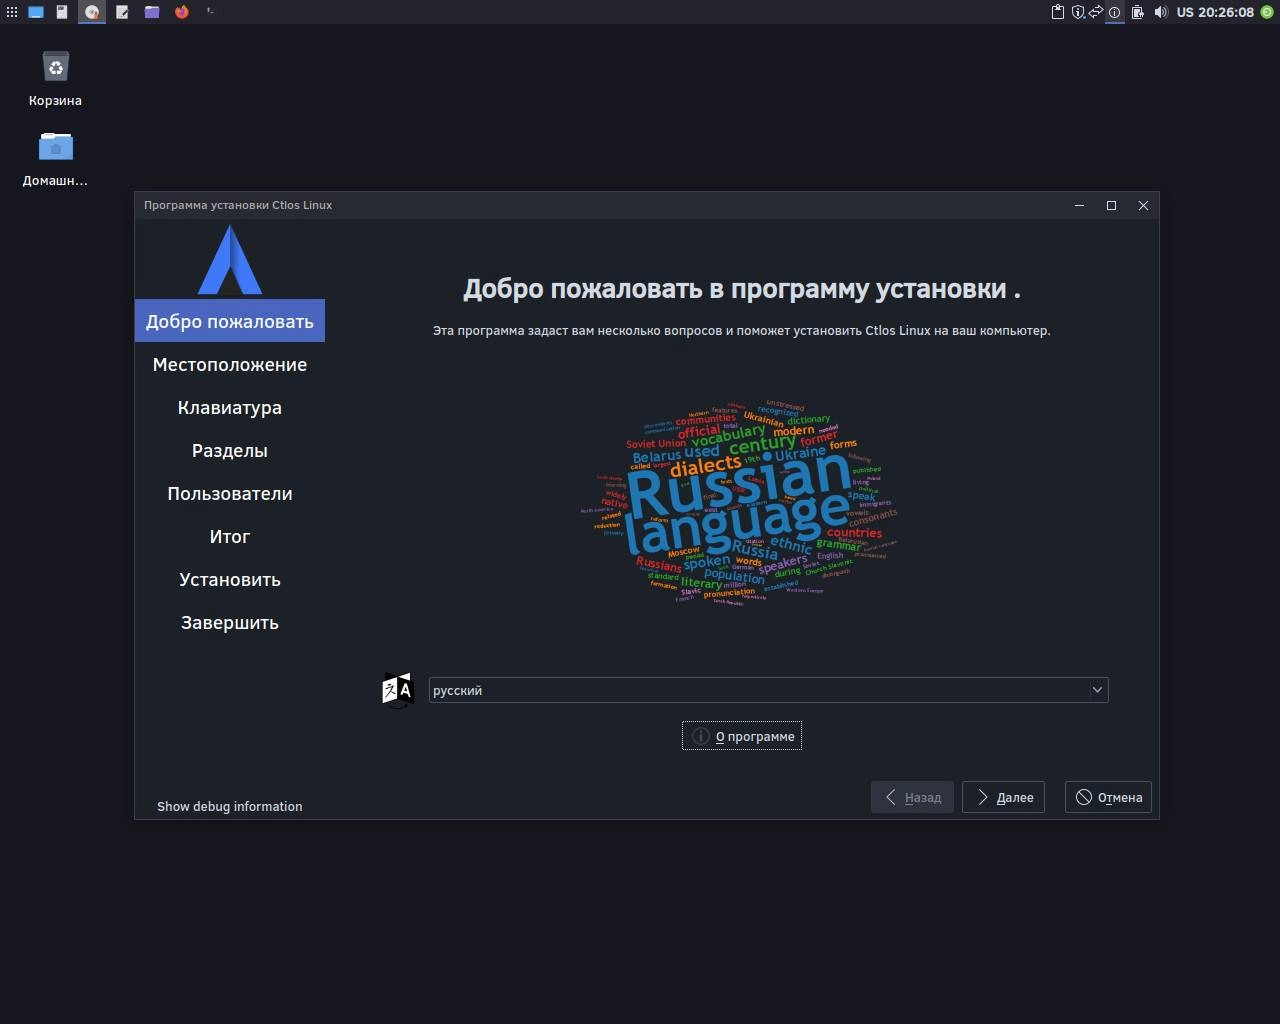Open the terminal launcher in the panel
Screen dimensions: 1280x1024
tap(211, 12)
